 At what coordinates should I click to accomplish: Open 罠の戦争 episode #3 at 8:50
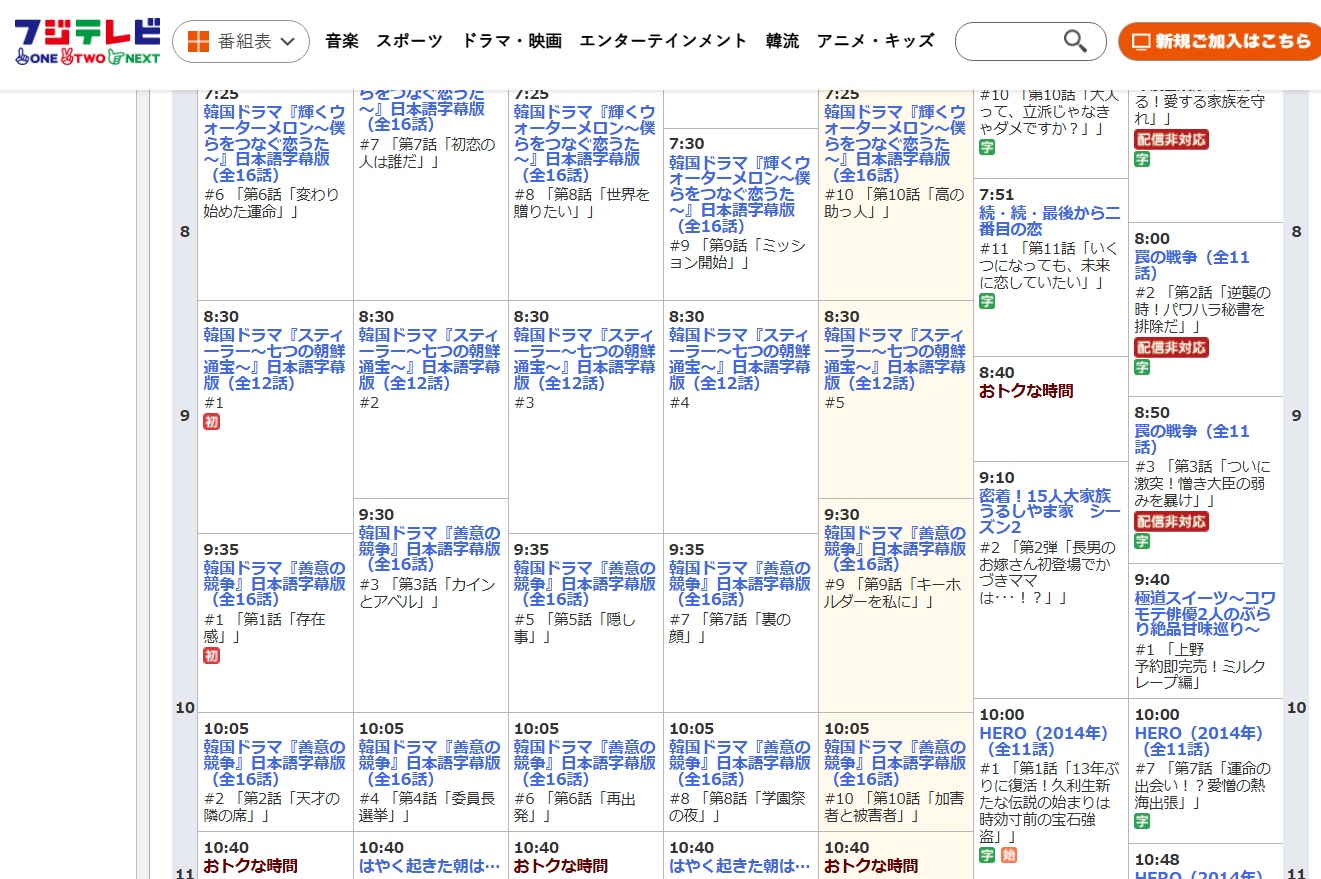(1191, 439)
